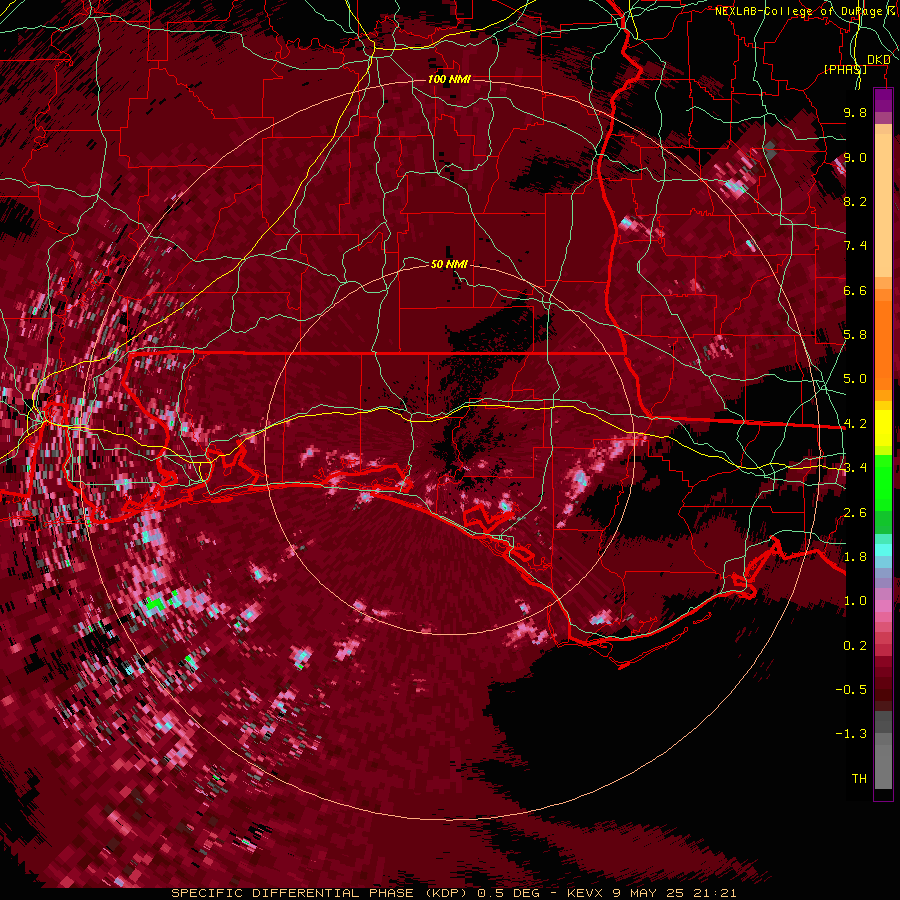Click the 5.8 value on the color scale
Screen dimensions: 900x900
pos(855,335)
